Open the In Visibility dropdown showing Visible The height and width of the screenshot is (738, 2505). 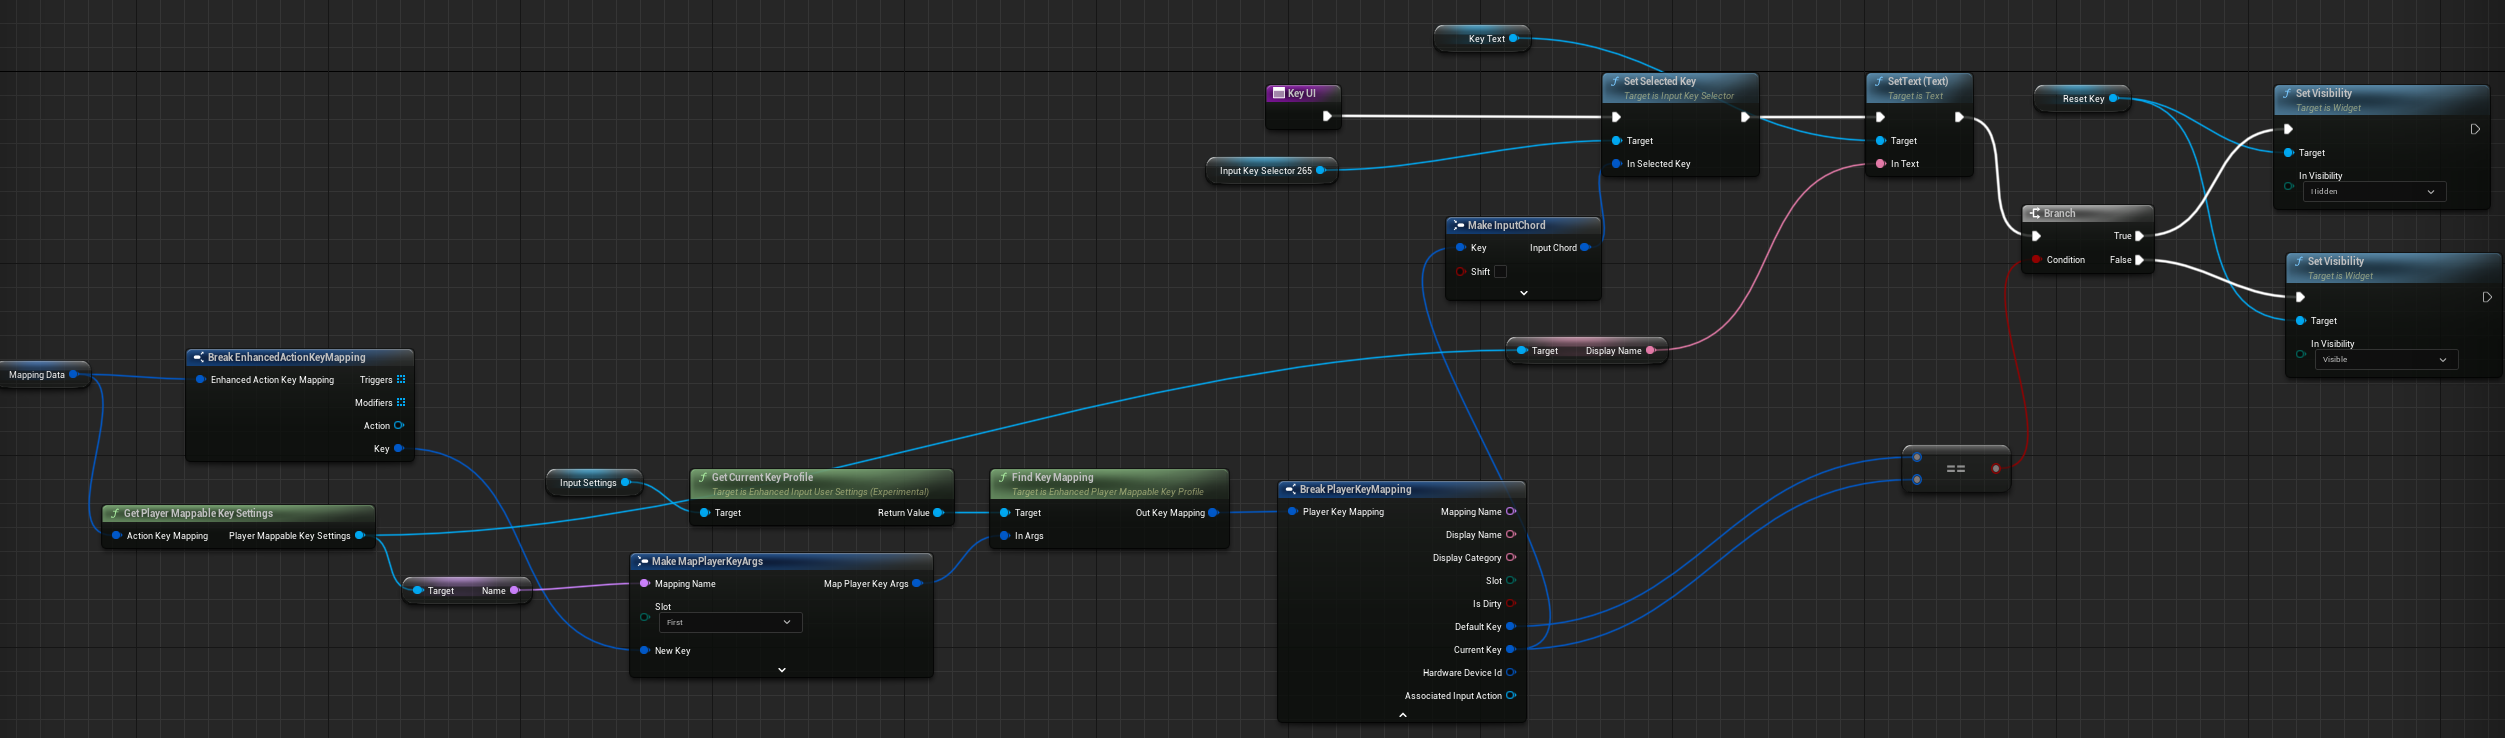click(x=2385, y=360)
